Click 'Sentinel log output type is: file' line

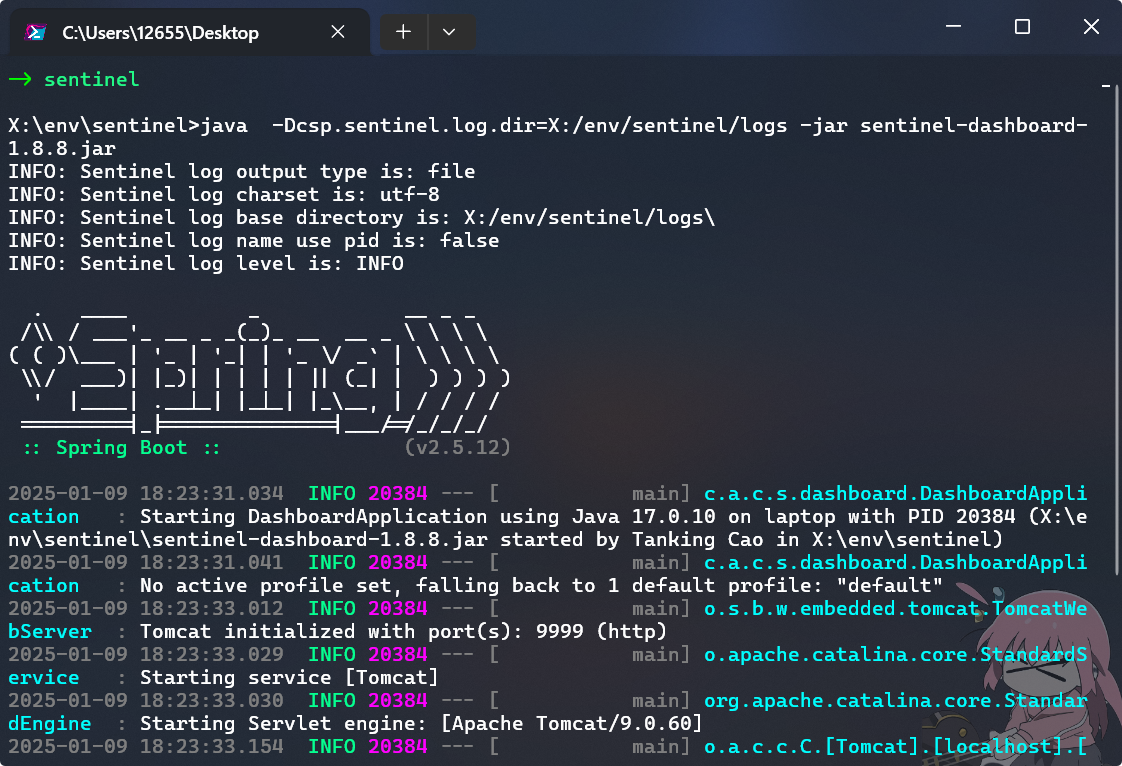242,172
